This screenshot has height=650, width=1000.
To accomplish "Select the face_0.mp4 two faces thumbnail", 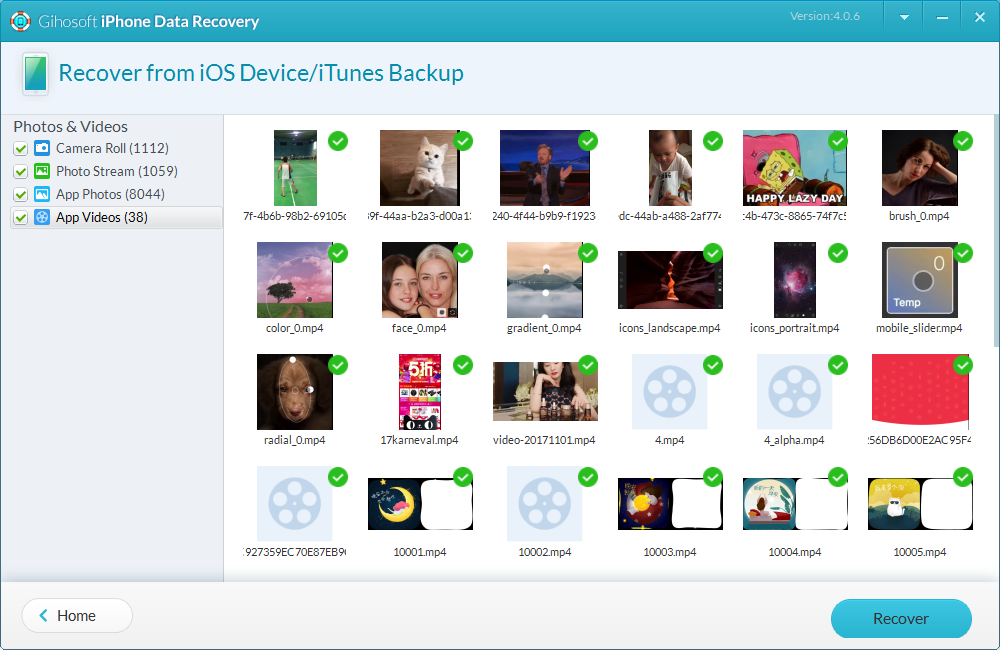I will coord(420,279).
